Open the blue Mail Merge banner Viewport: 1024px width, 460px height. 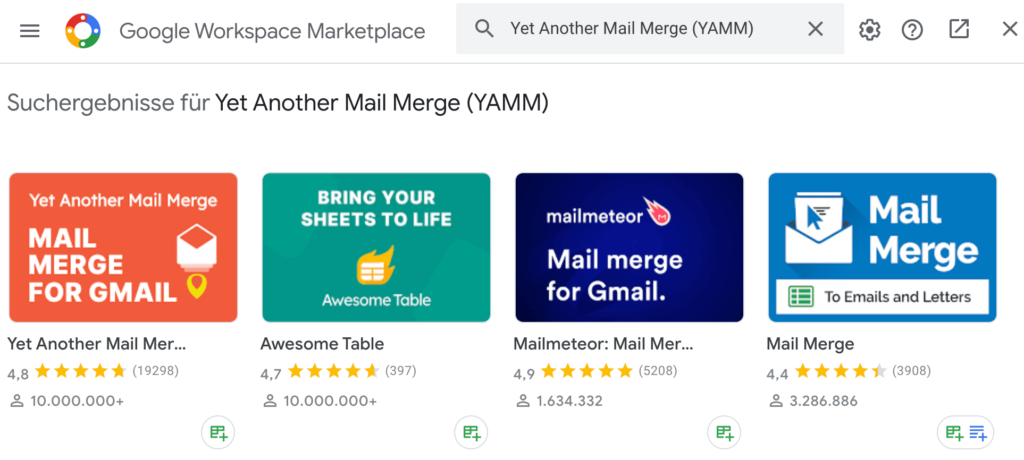pyautogui.click(x=882, y=248)
